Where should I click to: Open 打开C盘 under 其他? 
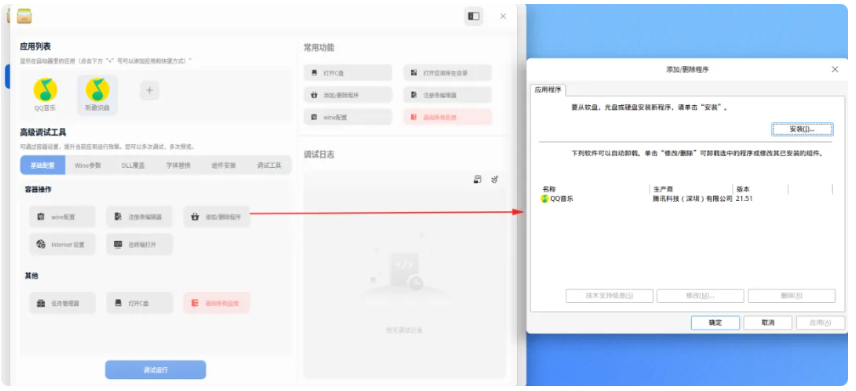(x=140, y=303)
